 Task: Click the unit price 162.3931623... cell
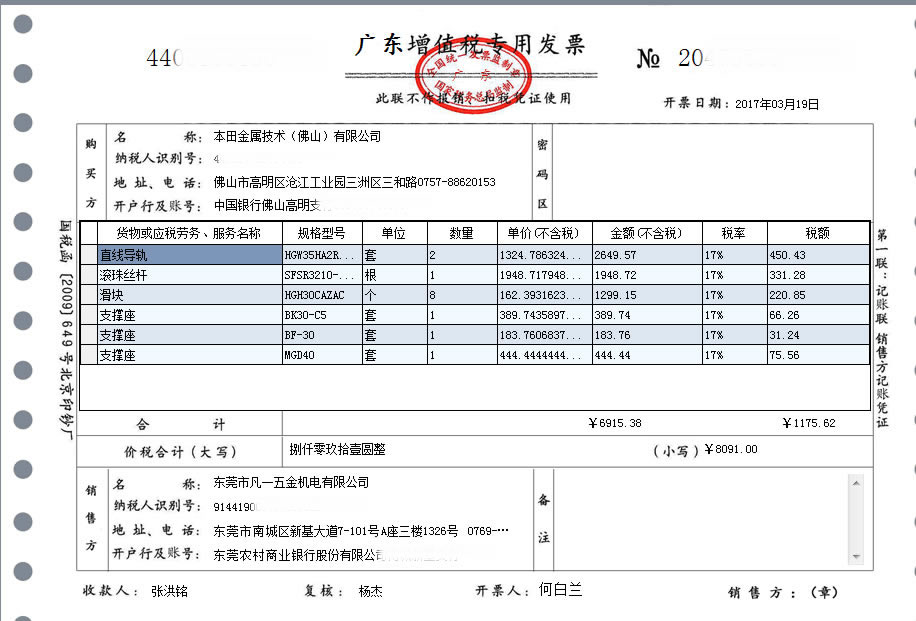[x=544, y=294]
